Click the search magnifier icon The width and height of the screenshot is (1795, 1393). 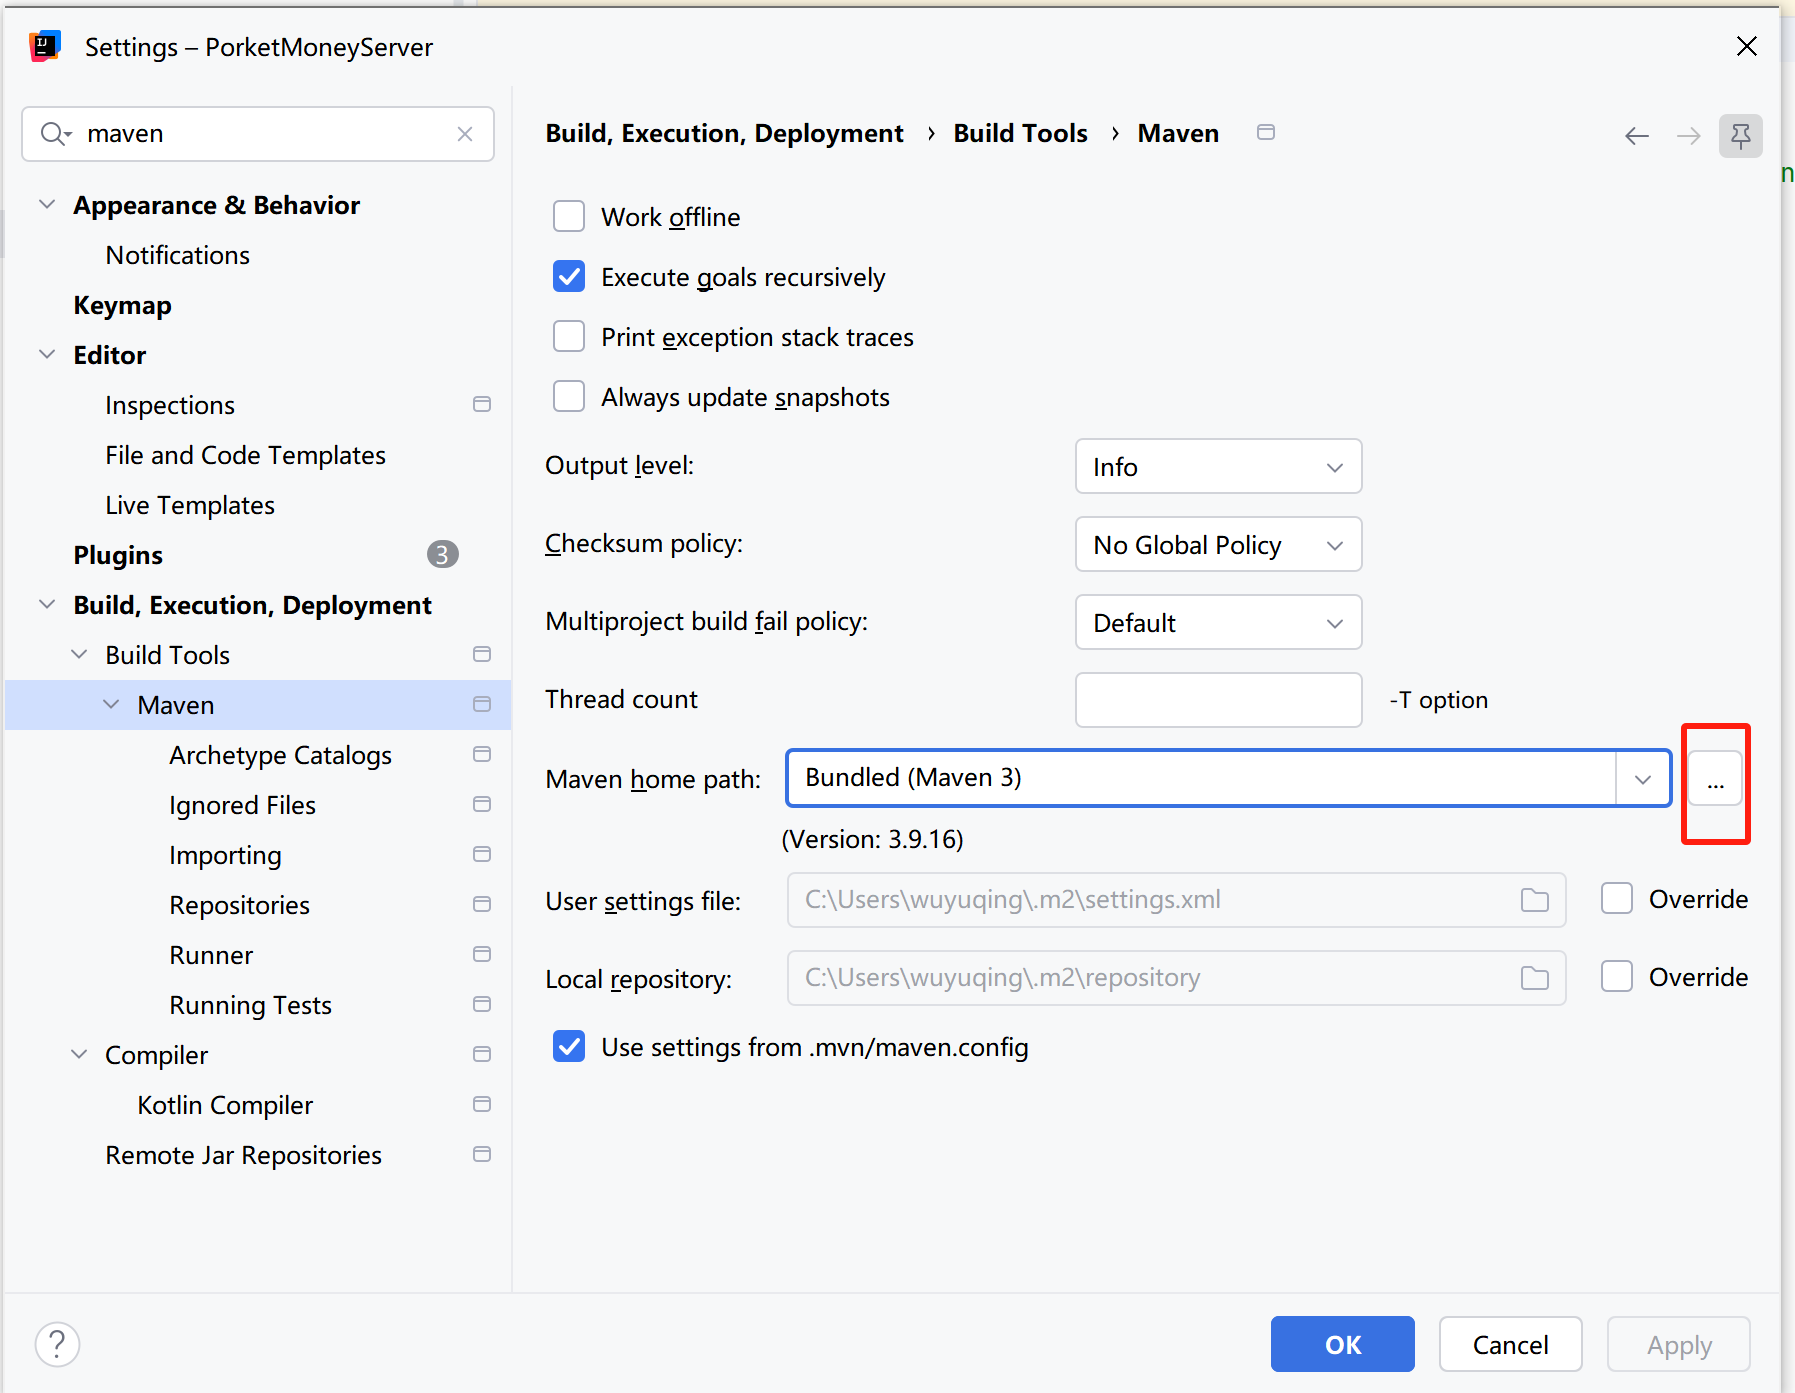(x=55, y=134)
